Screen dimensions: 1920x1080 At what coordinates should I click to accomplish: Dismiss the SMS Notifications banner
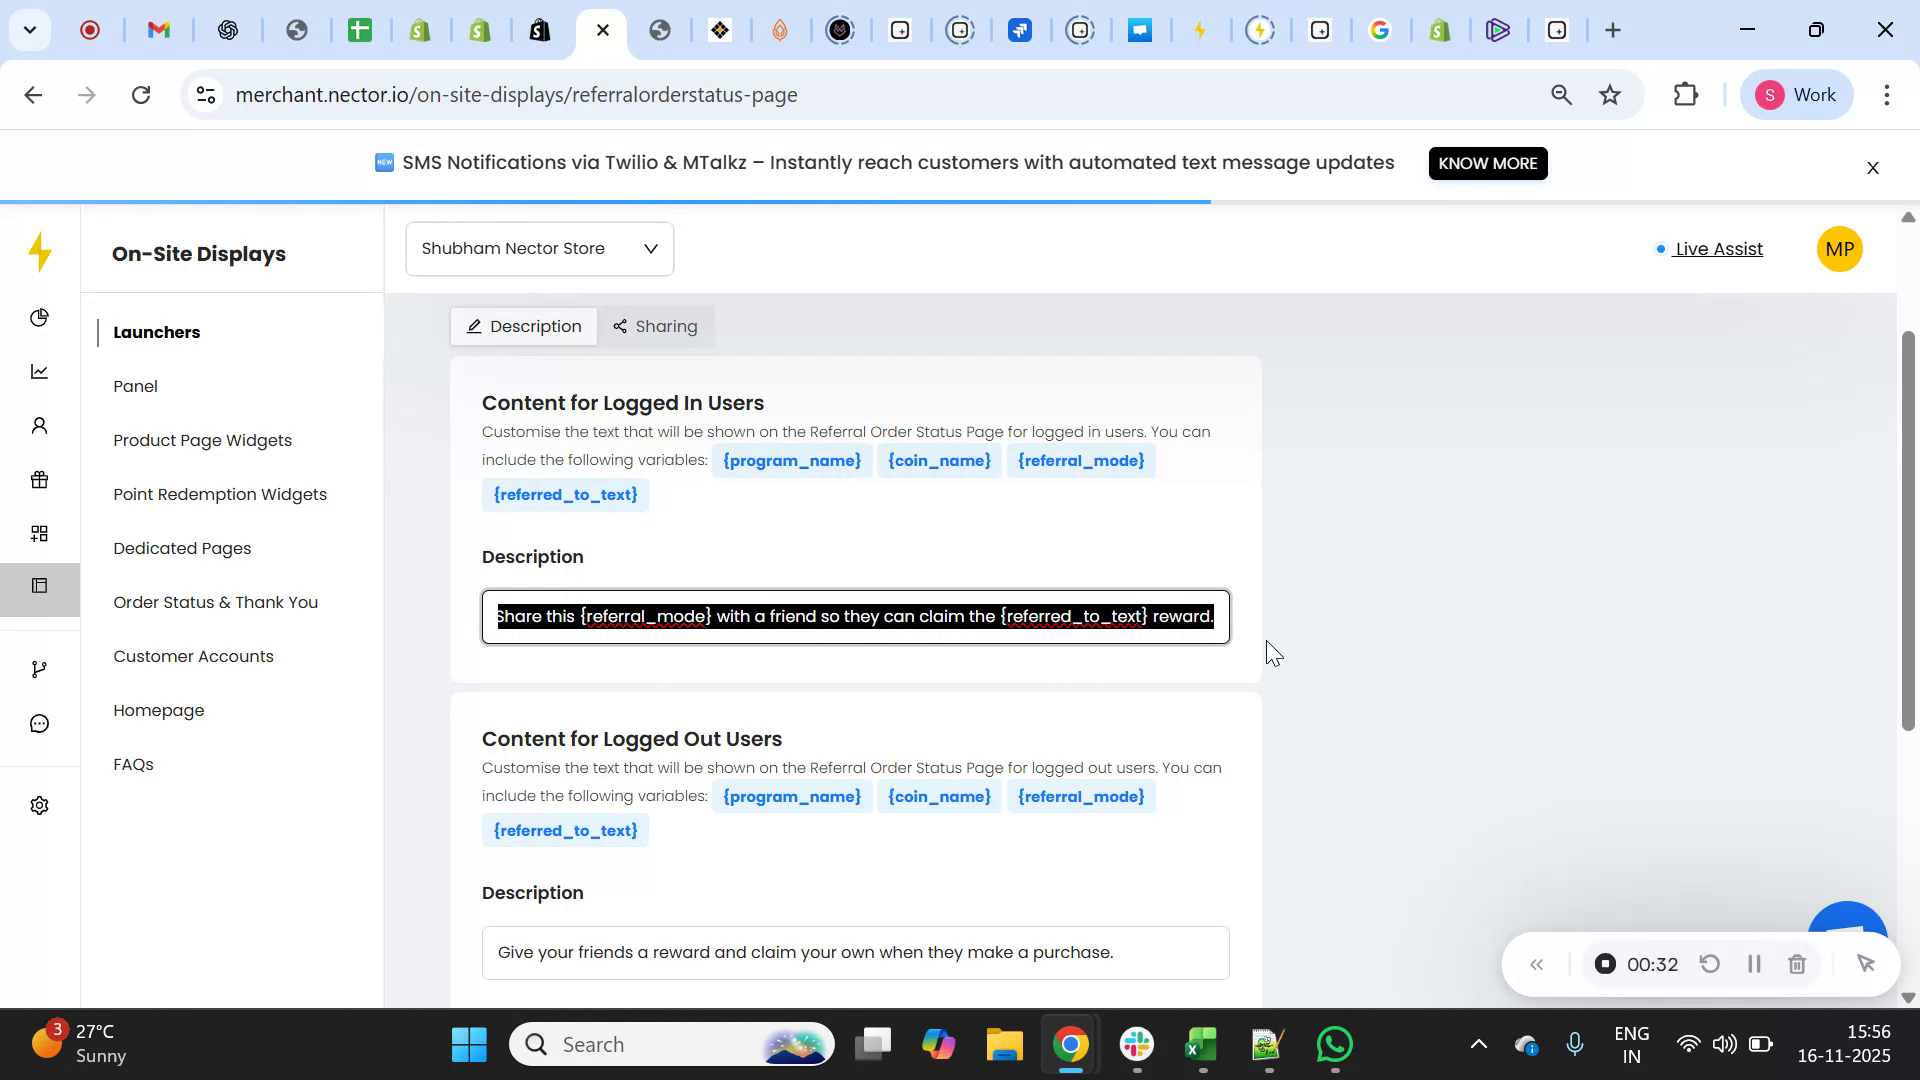(1872, 167)
